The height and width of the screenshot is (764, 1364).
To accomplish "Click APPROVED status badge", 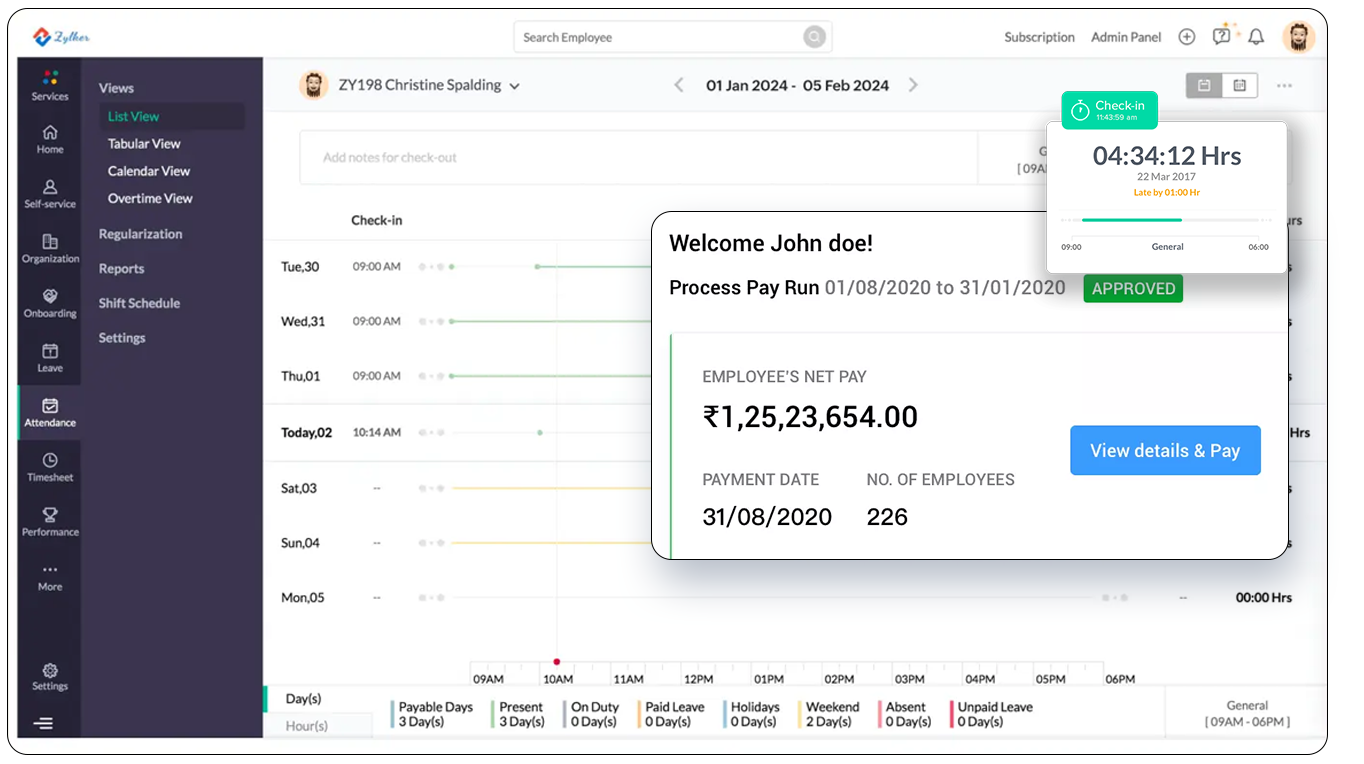I will [1133, 288].
